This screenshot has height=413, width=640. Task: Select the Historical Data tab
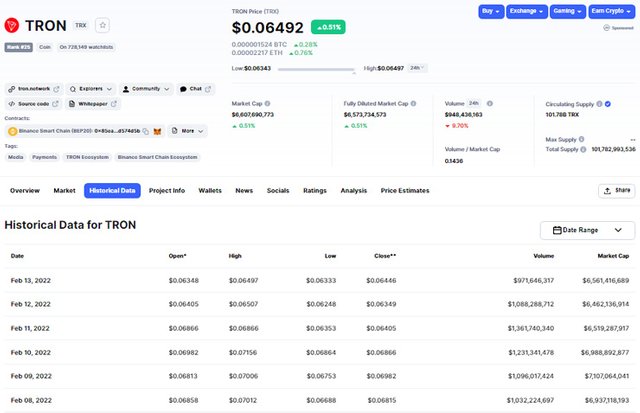pyautogui.click(x=112, y=191)
